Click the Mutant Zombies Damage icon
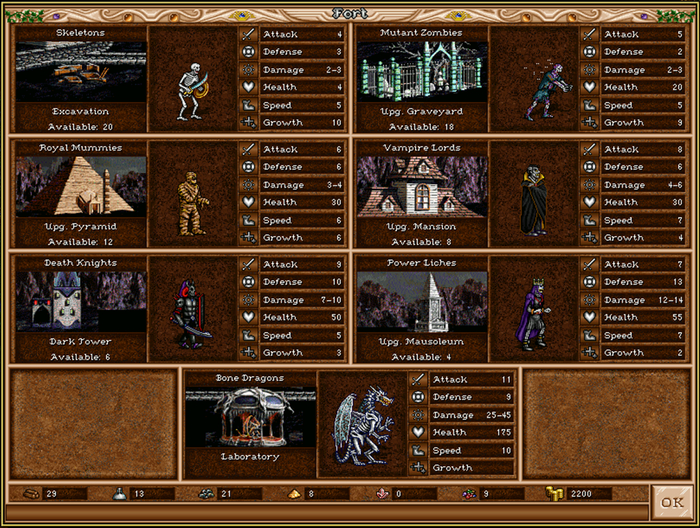The width and height of the screenshot is (700, 528). (589, 70)
